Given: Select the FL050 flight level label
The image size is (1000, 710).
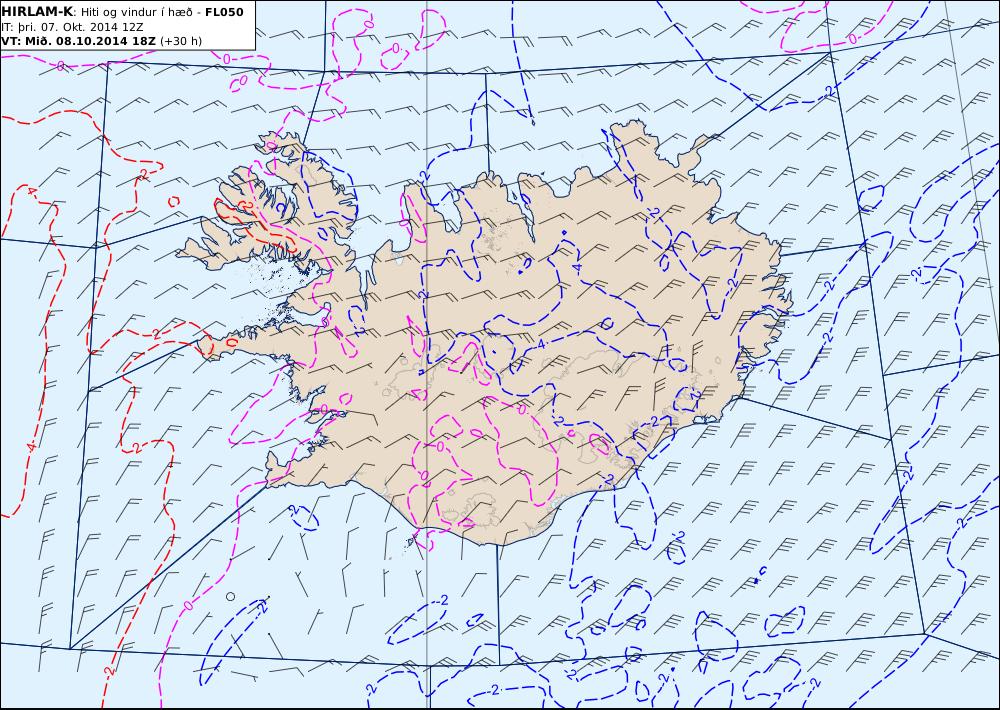Looking at the screenshot, I should pyautogui.click(x=224, y=12).
